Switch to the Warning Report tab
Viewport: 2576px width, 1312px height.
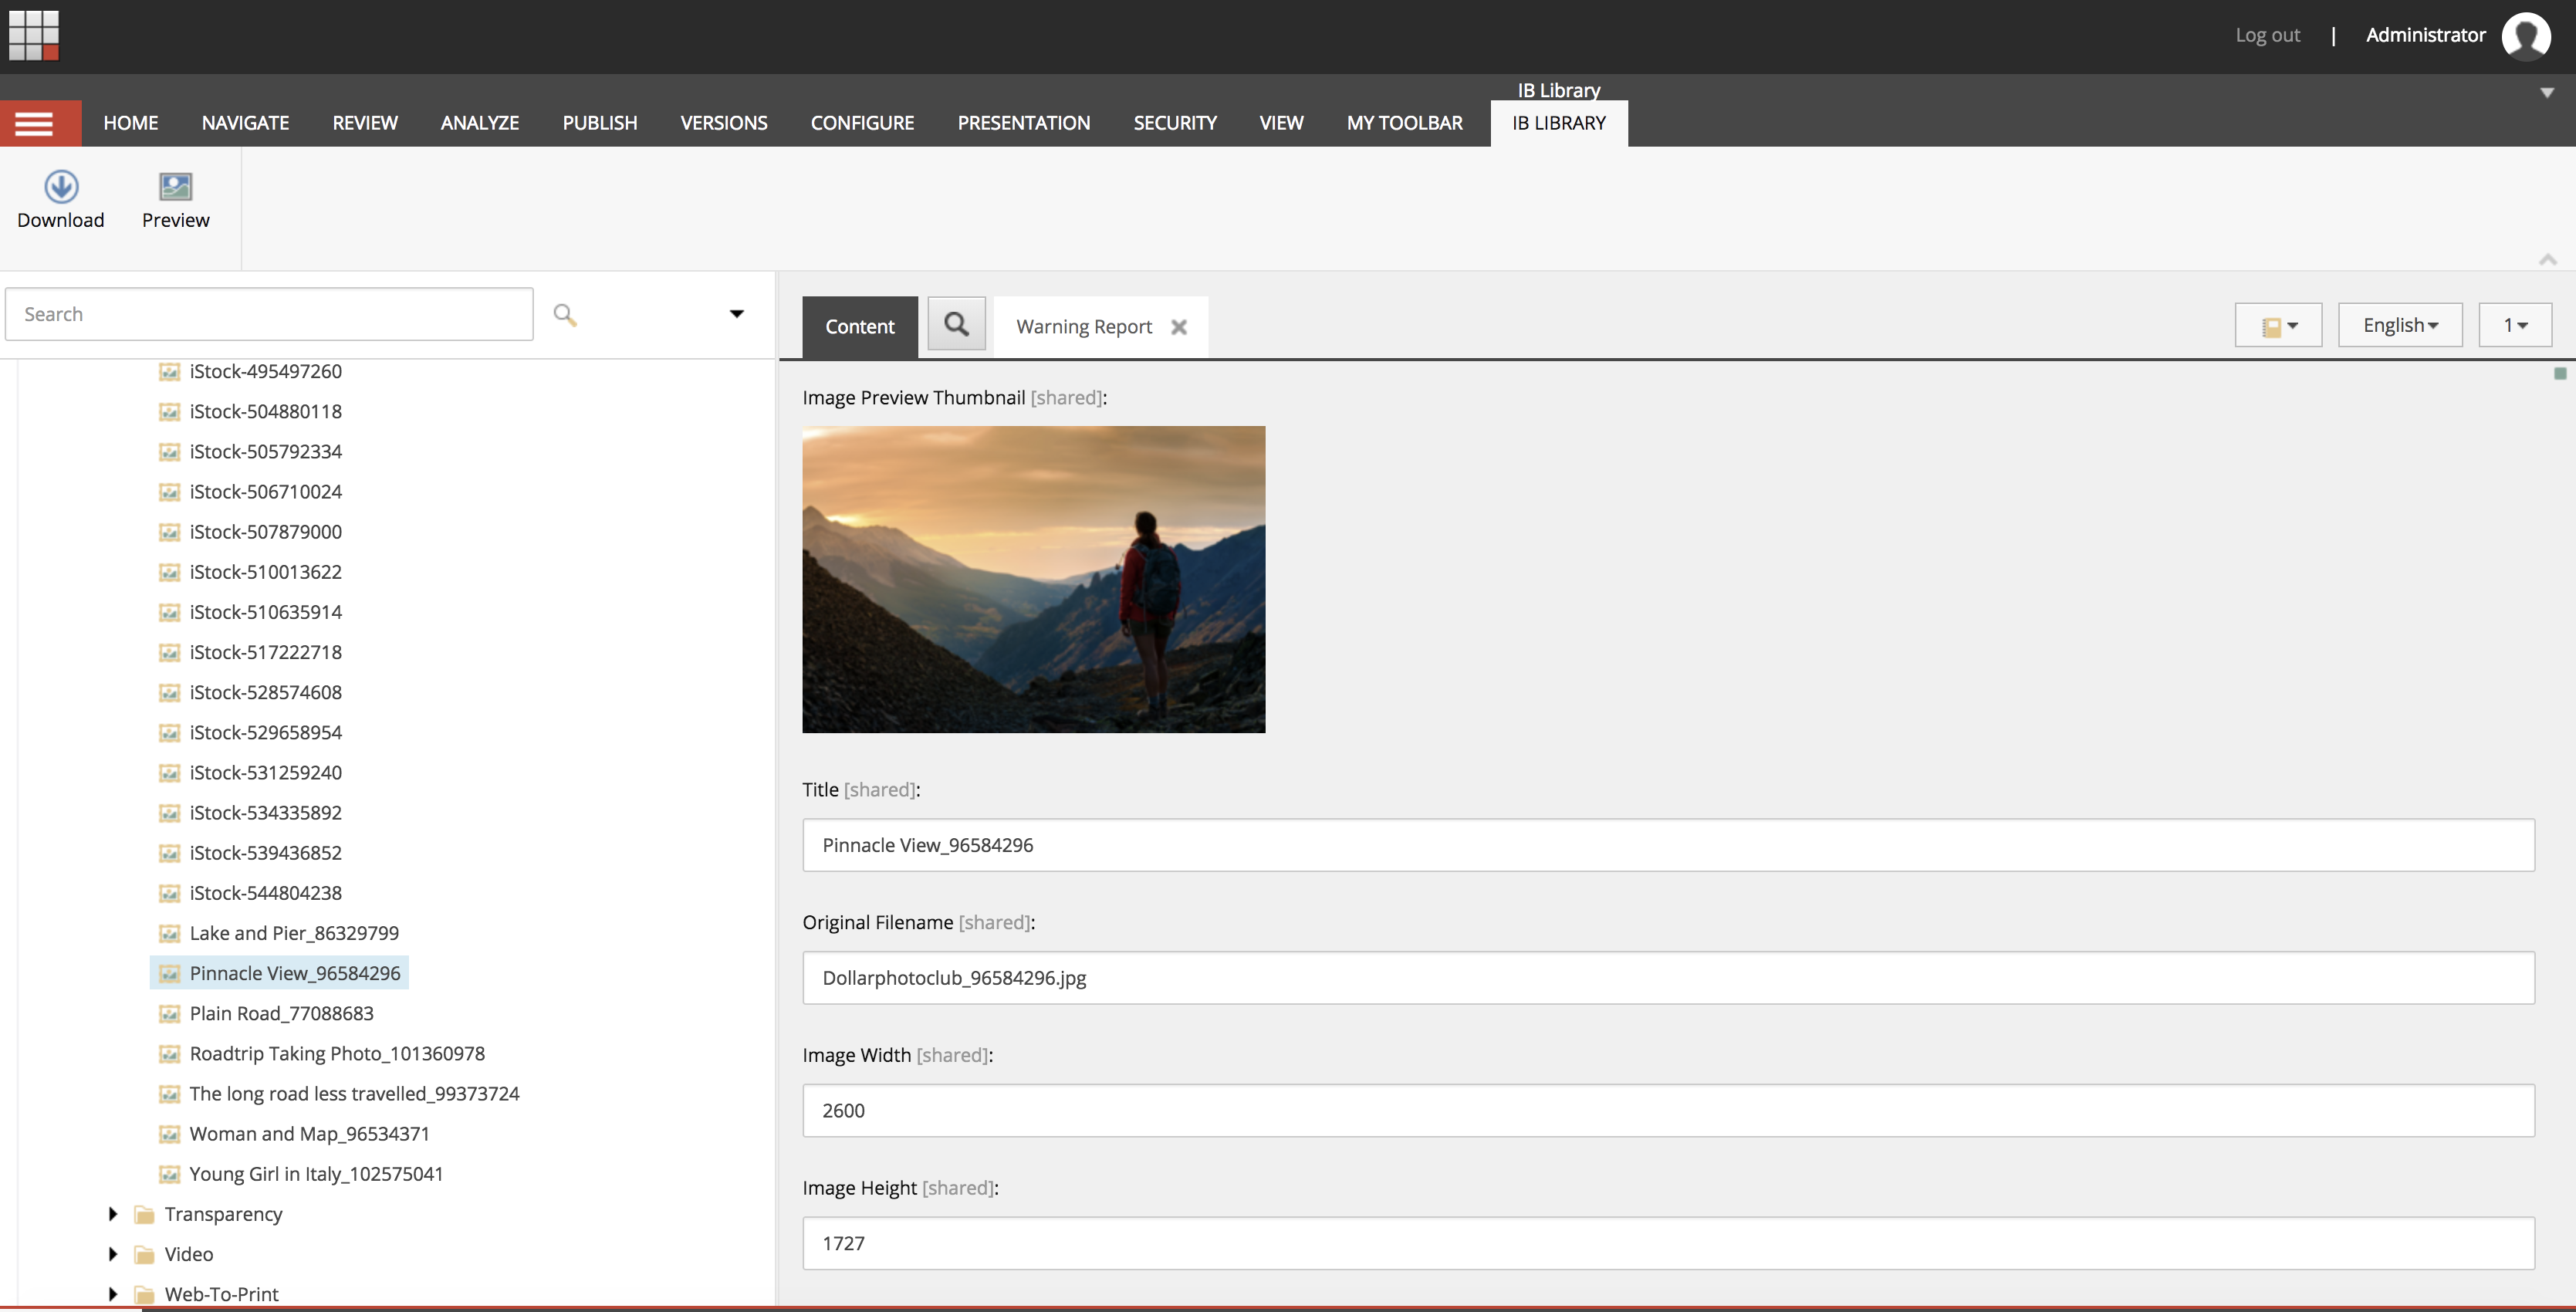[x=1084, y=327]
